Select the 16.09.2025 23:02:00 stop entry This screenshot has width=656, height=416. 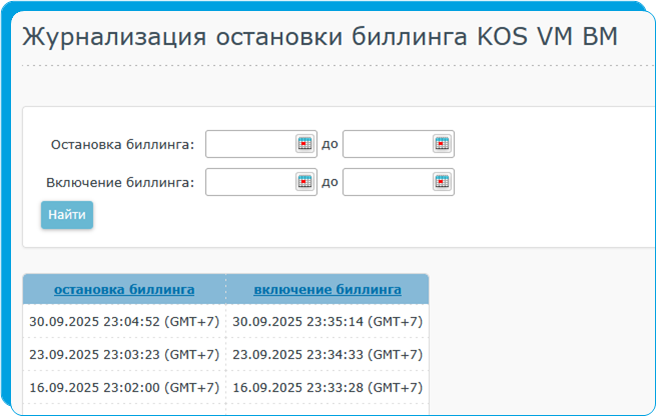(x=124, y=388)
